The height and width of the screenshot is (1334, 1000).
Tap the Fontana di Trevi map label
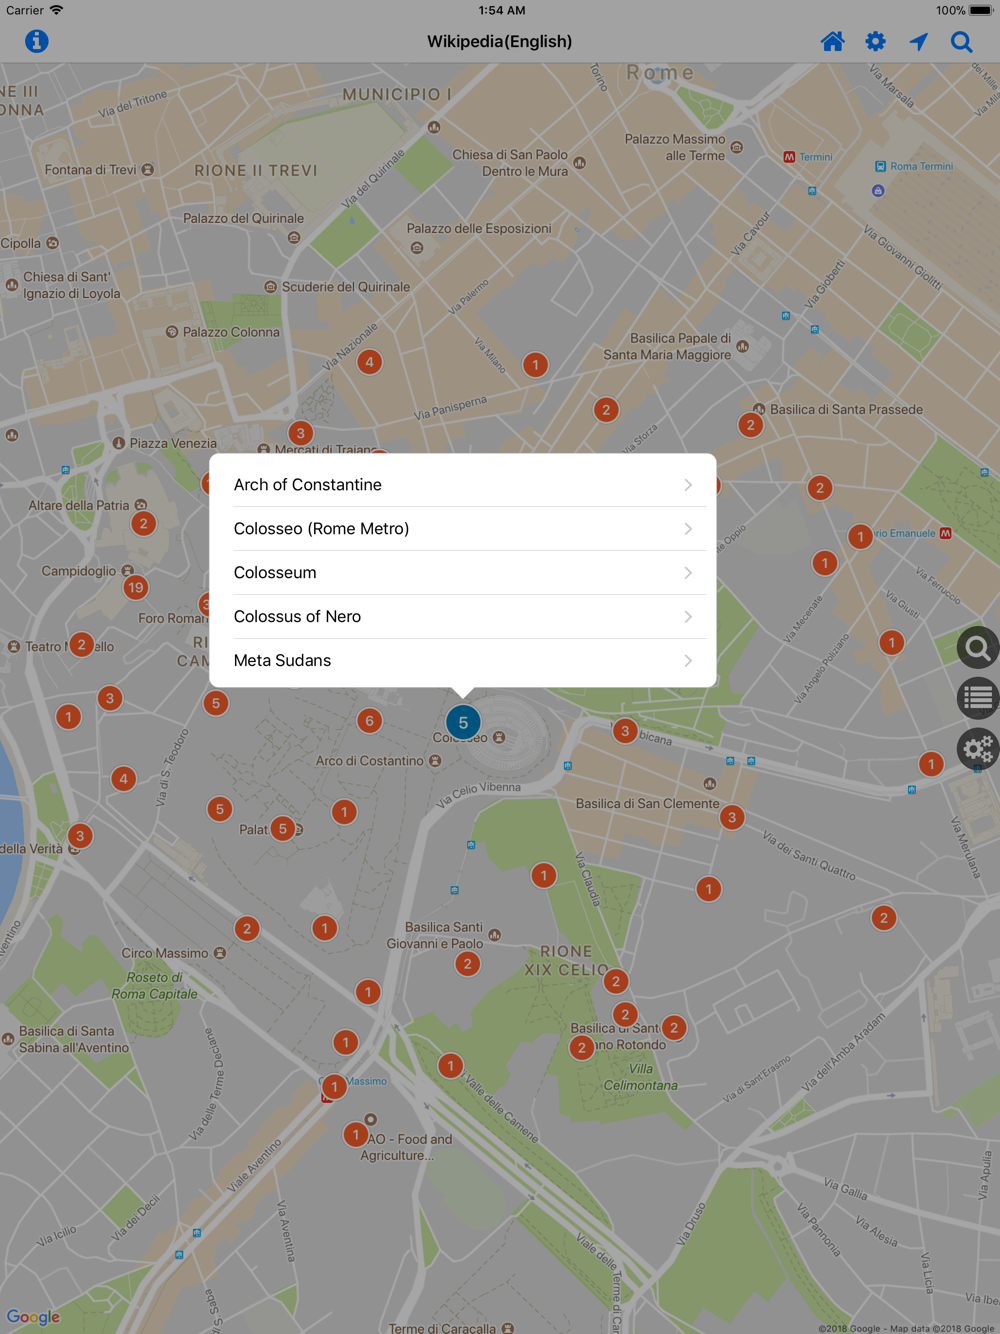click(91, 170)
